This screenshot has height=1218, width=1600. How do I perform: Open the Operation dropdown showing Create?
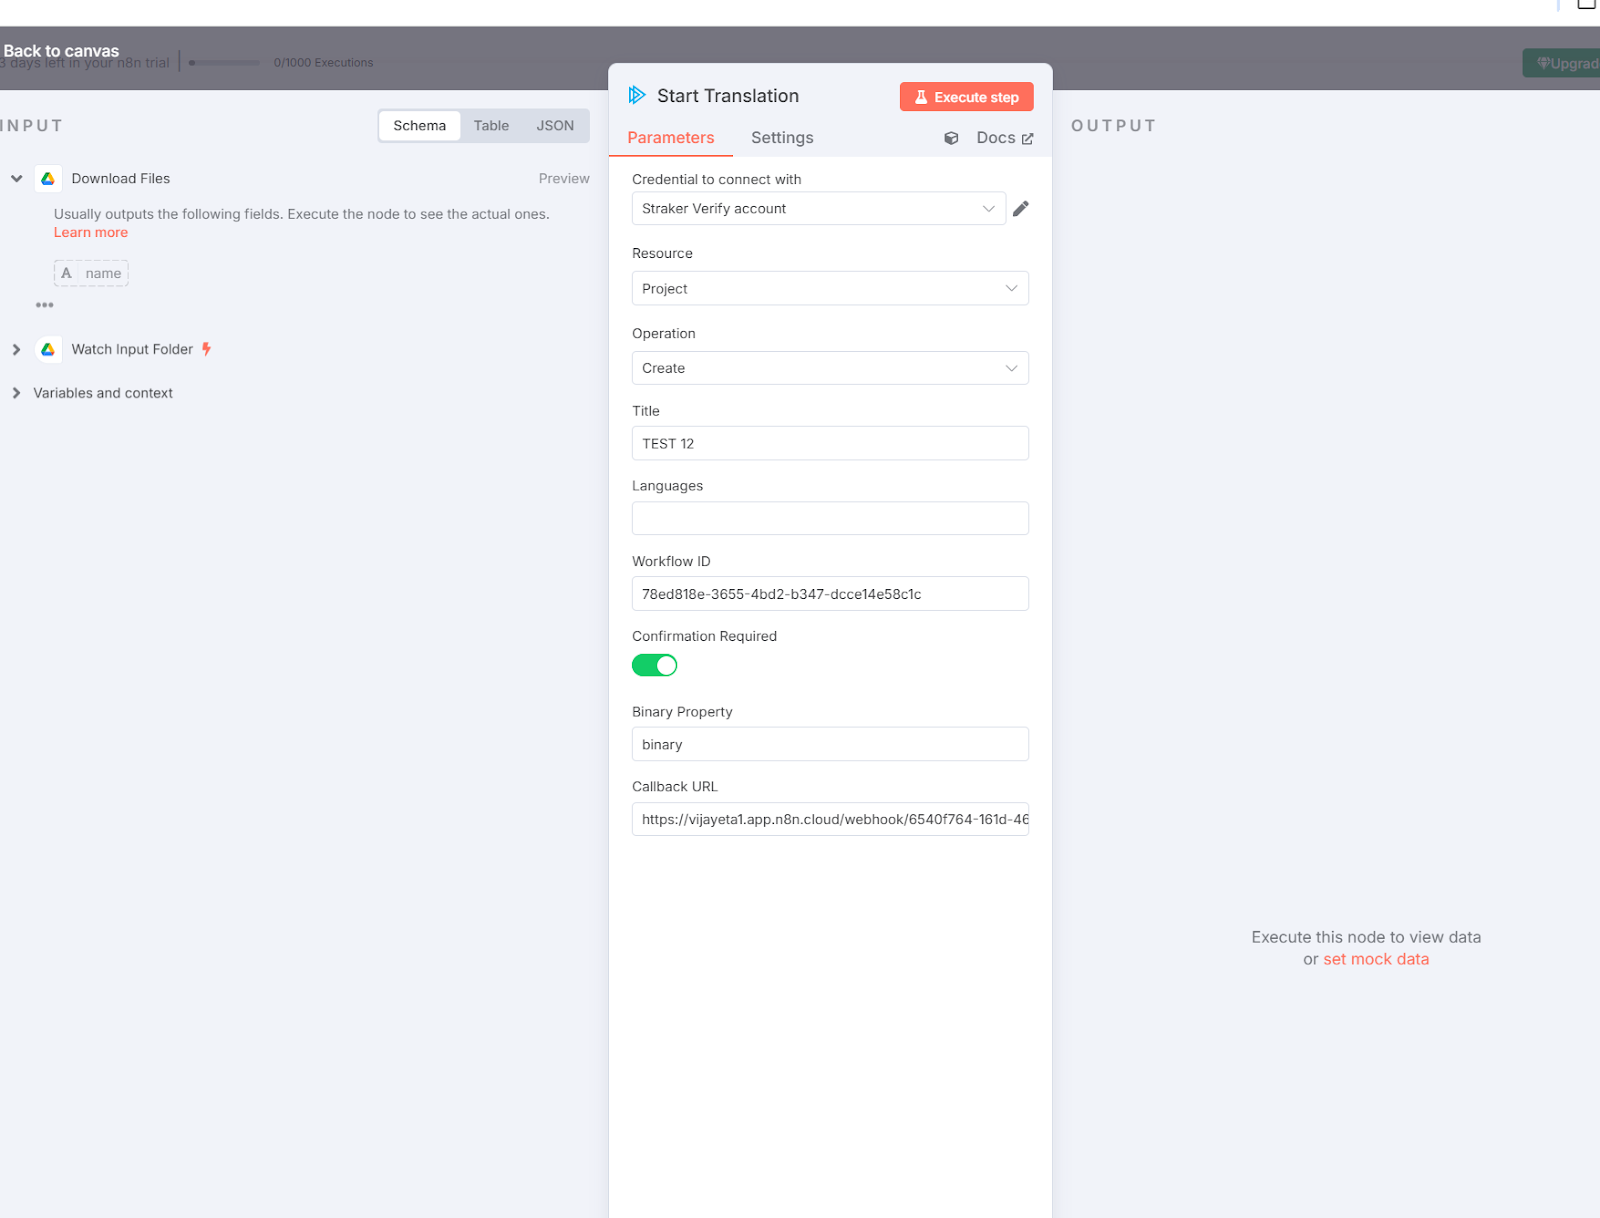830,368
